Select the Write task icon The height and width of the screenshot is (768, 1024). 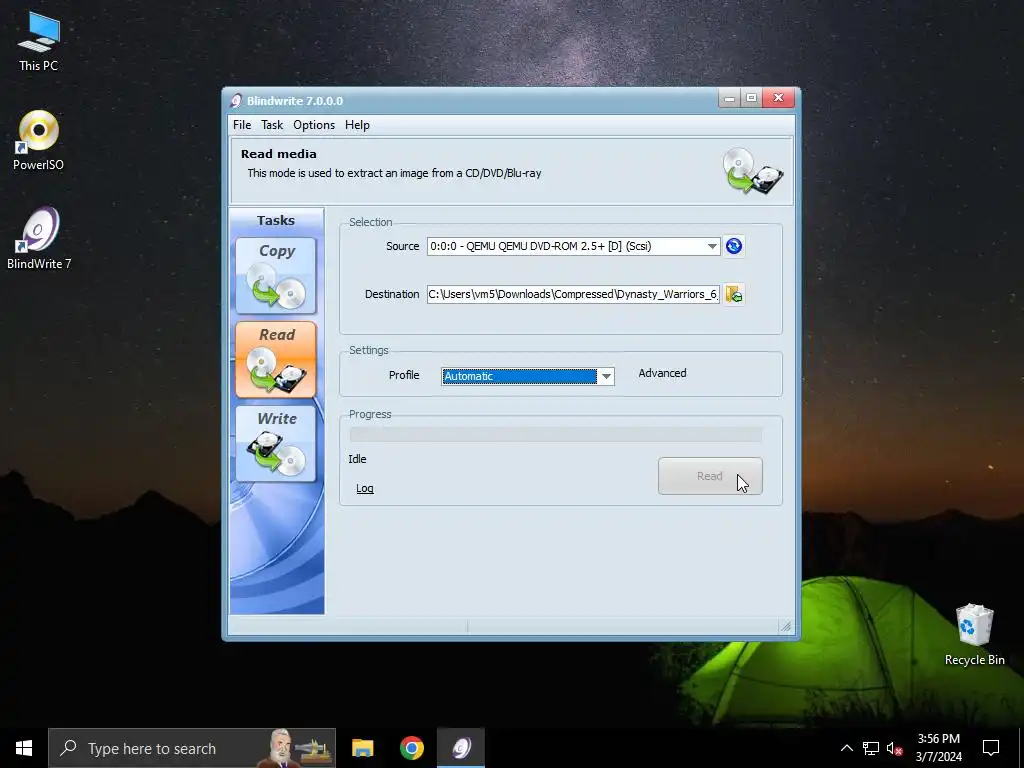click(276, 443)
